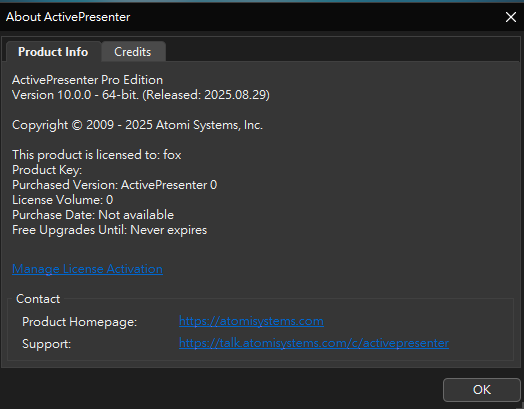Click the Purchased Version line
Image resolution: width=524 pixels, height=409 pixels.
(x=115, y=185)
